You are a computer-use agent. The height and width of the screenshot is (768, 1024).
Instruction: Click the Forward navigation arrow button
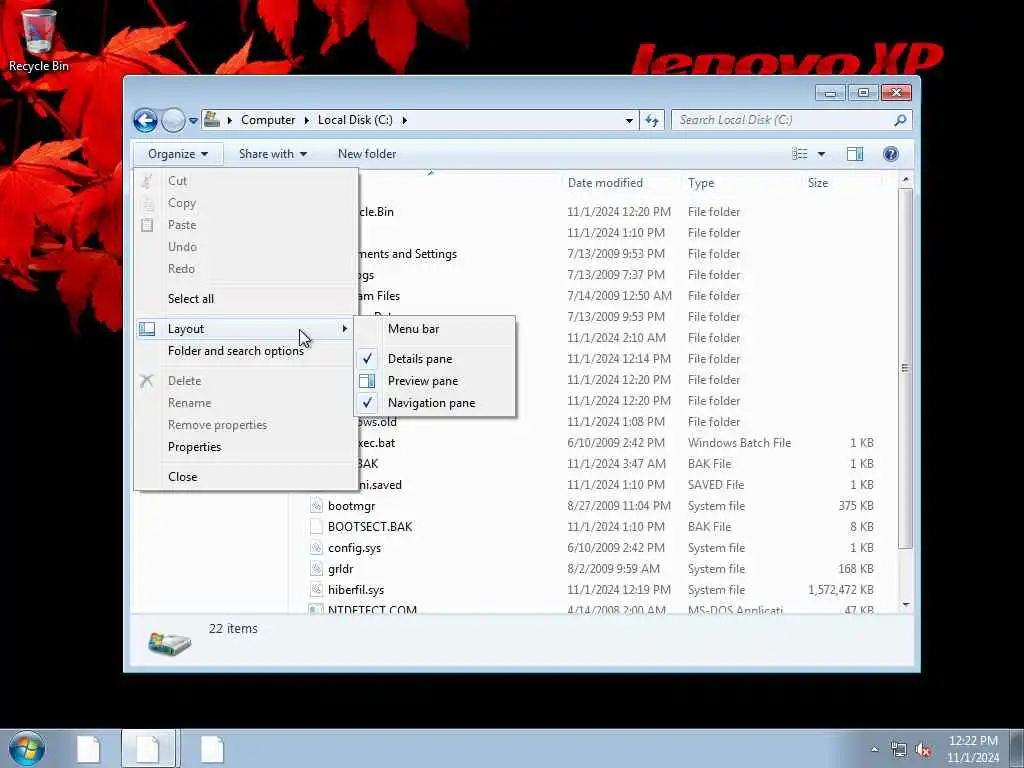[x=173, y=120]
